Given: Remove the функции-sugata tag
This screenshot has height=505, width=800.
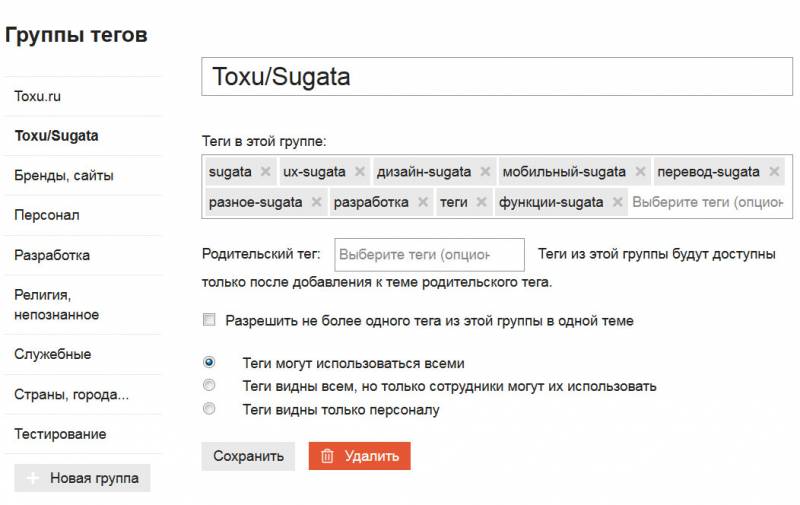Looking at the screenshot, I should [x=617, y=202].
